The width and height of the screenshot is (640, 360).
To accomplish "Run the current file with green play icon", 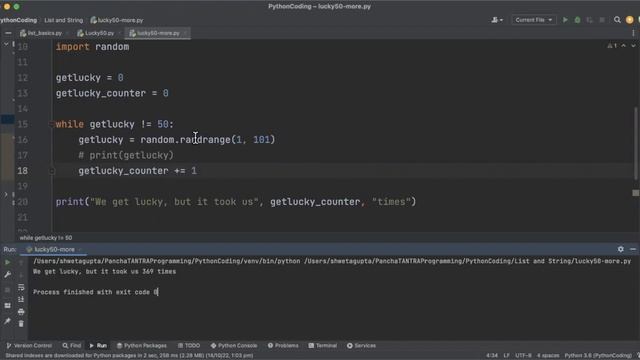I will [x=565, y=20].
